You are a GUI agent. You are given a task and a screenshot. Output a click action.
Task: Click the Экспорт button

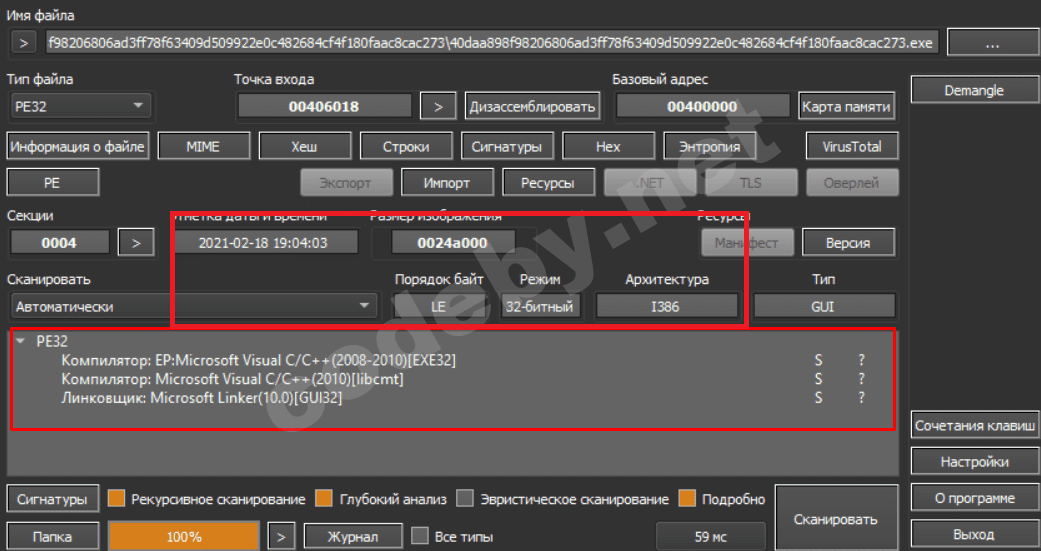pyautogui.click(x=346, y=182)
